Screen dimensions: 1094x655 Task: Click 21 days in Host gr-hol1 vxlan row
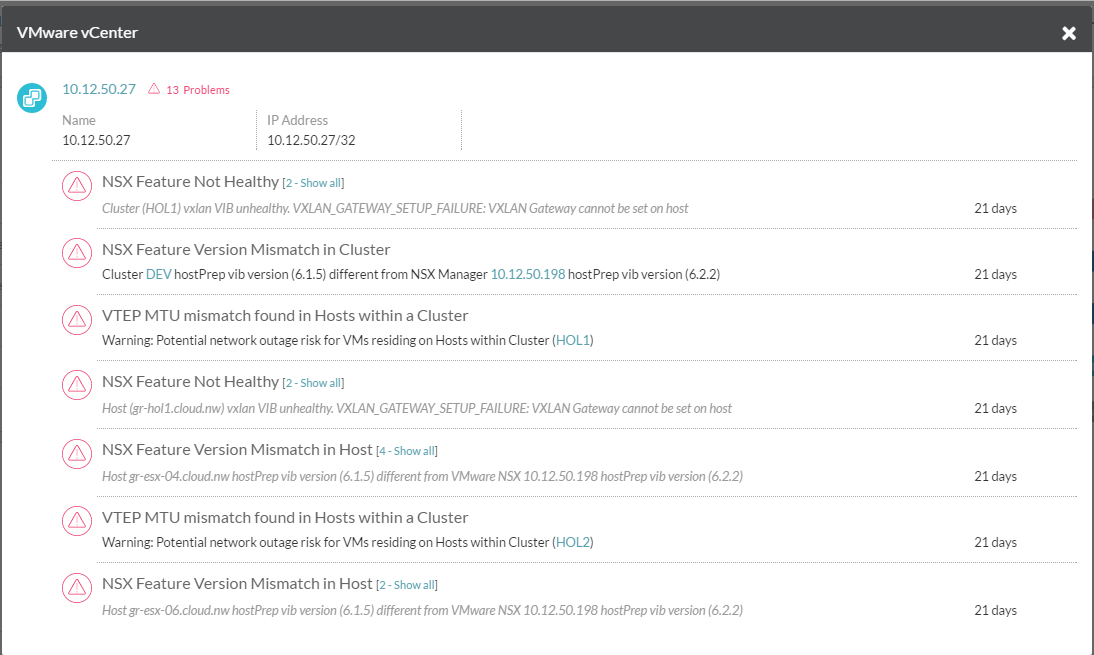click(996, 408)
